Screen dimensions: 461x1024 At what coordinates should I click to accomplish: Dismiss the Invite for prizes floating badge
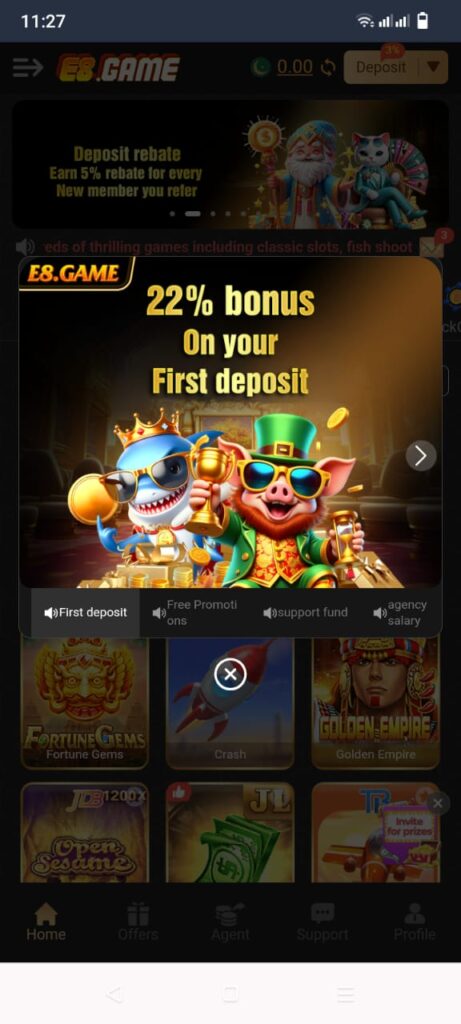pos(437,803)
